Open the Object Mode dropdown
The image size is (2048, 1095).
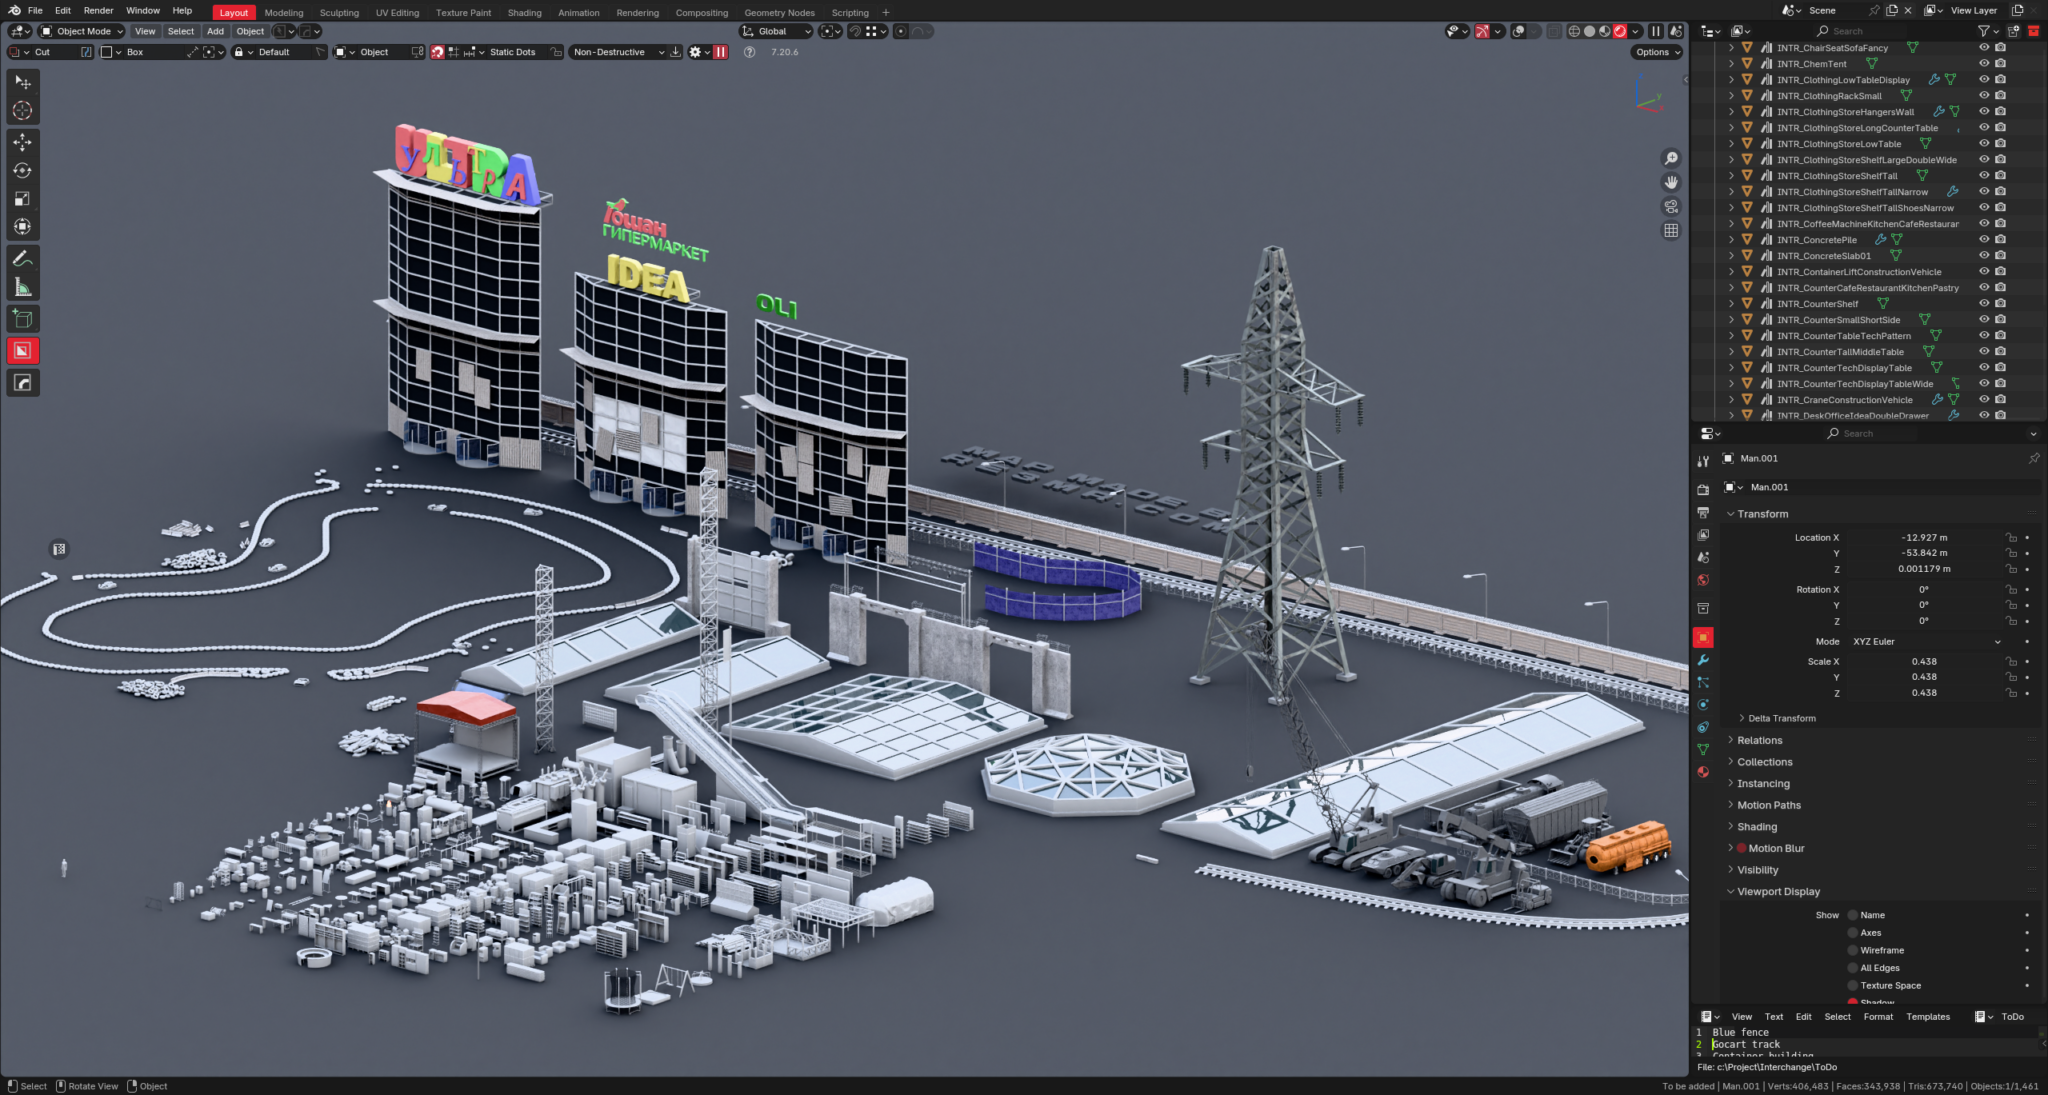pos(80,31)
